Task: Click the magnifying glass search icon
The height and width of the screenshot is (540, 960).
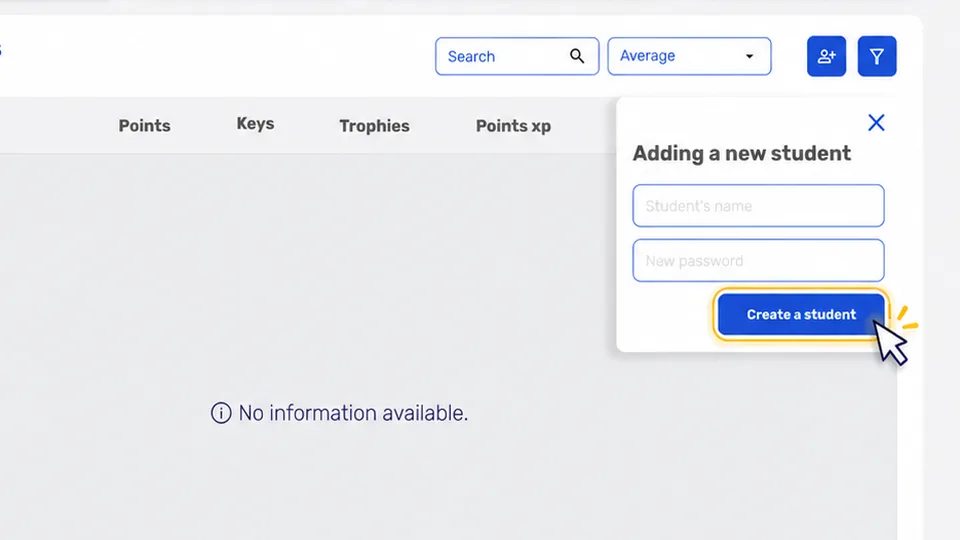Action: coord(577,56)
